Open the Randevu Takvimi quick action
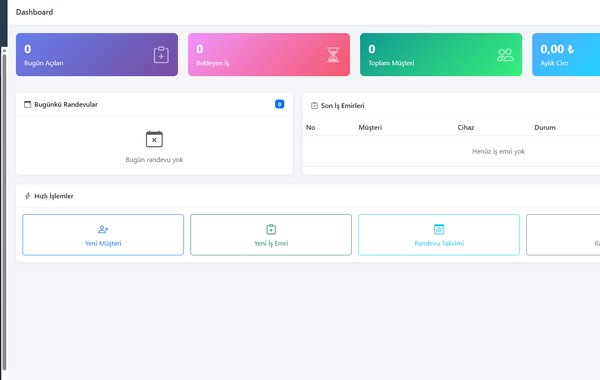 [439, 235]
